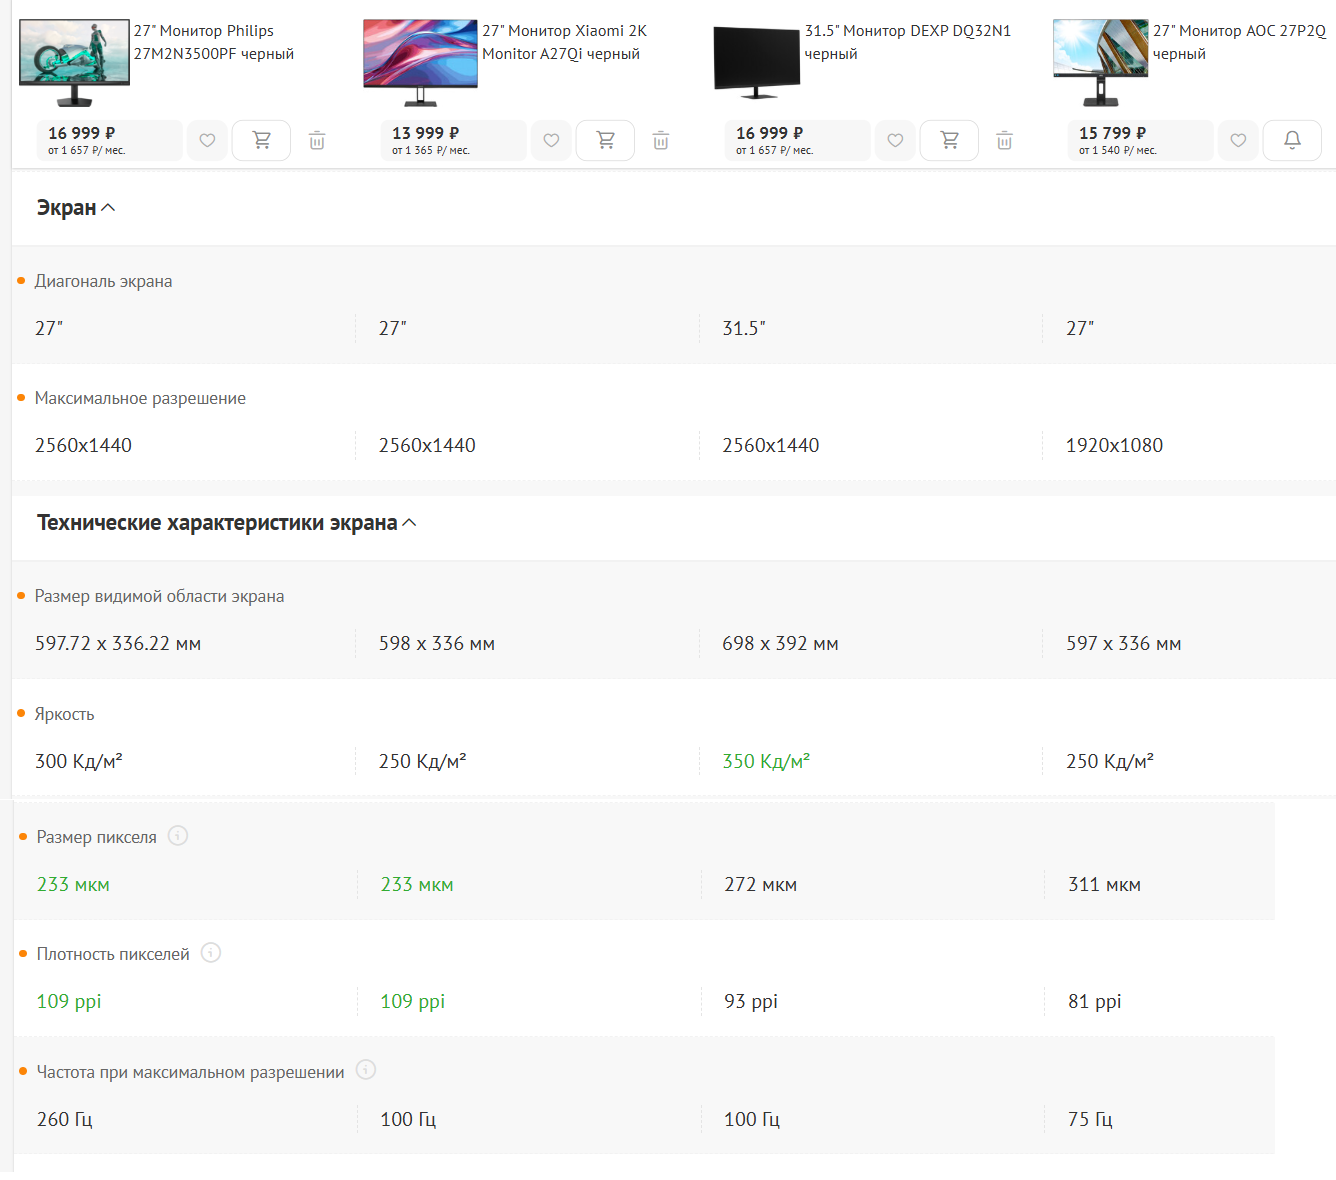This screenshot has width=1336, height=1180.
Task: Add Xiaomi A27Qi monitor to favorites
Action: [551, 141]
